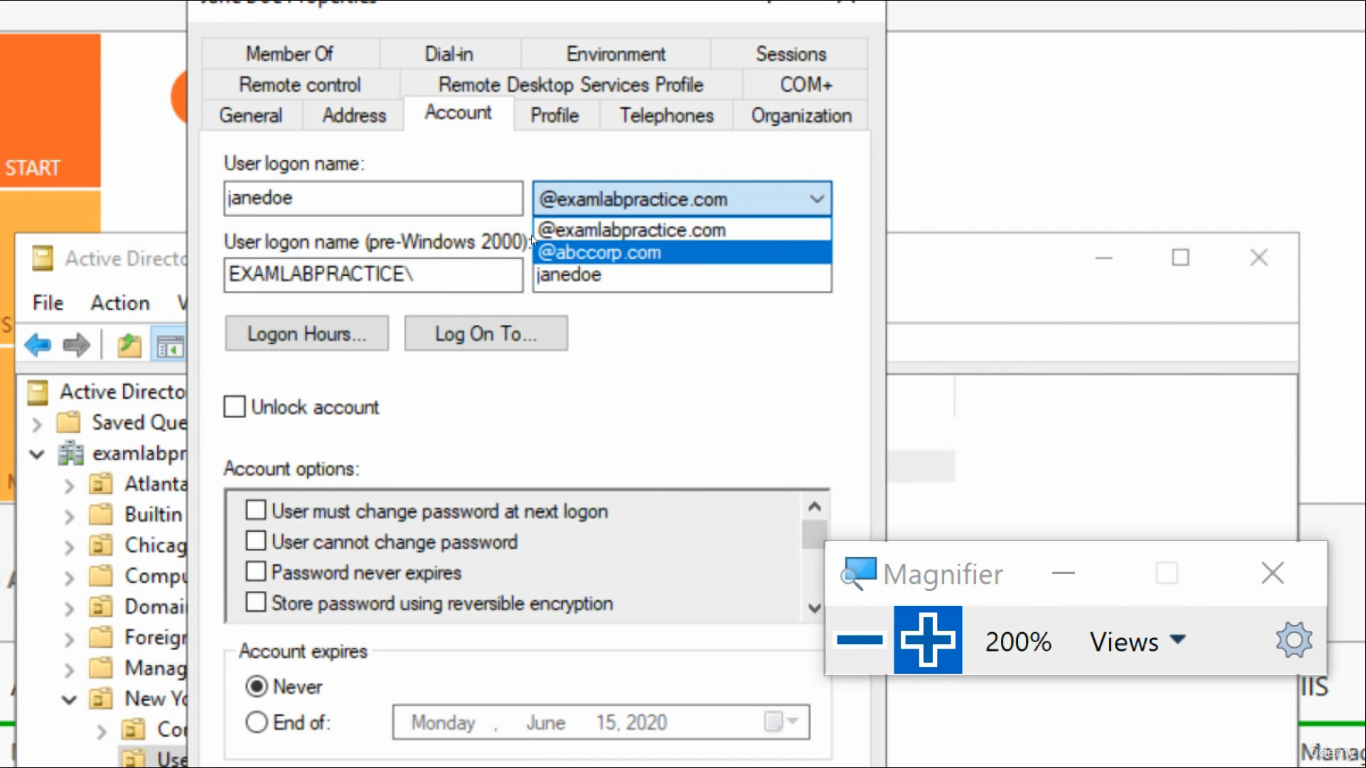The width and height of the screenshot is (1366, 768).
Task: Collapse the New York tree node
Action: click(69, 700)
